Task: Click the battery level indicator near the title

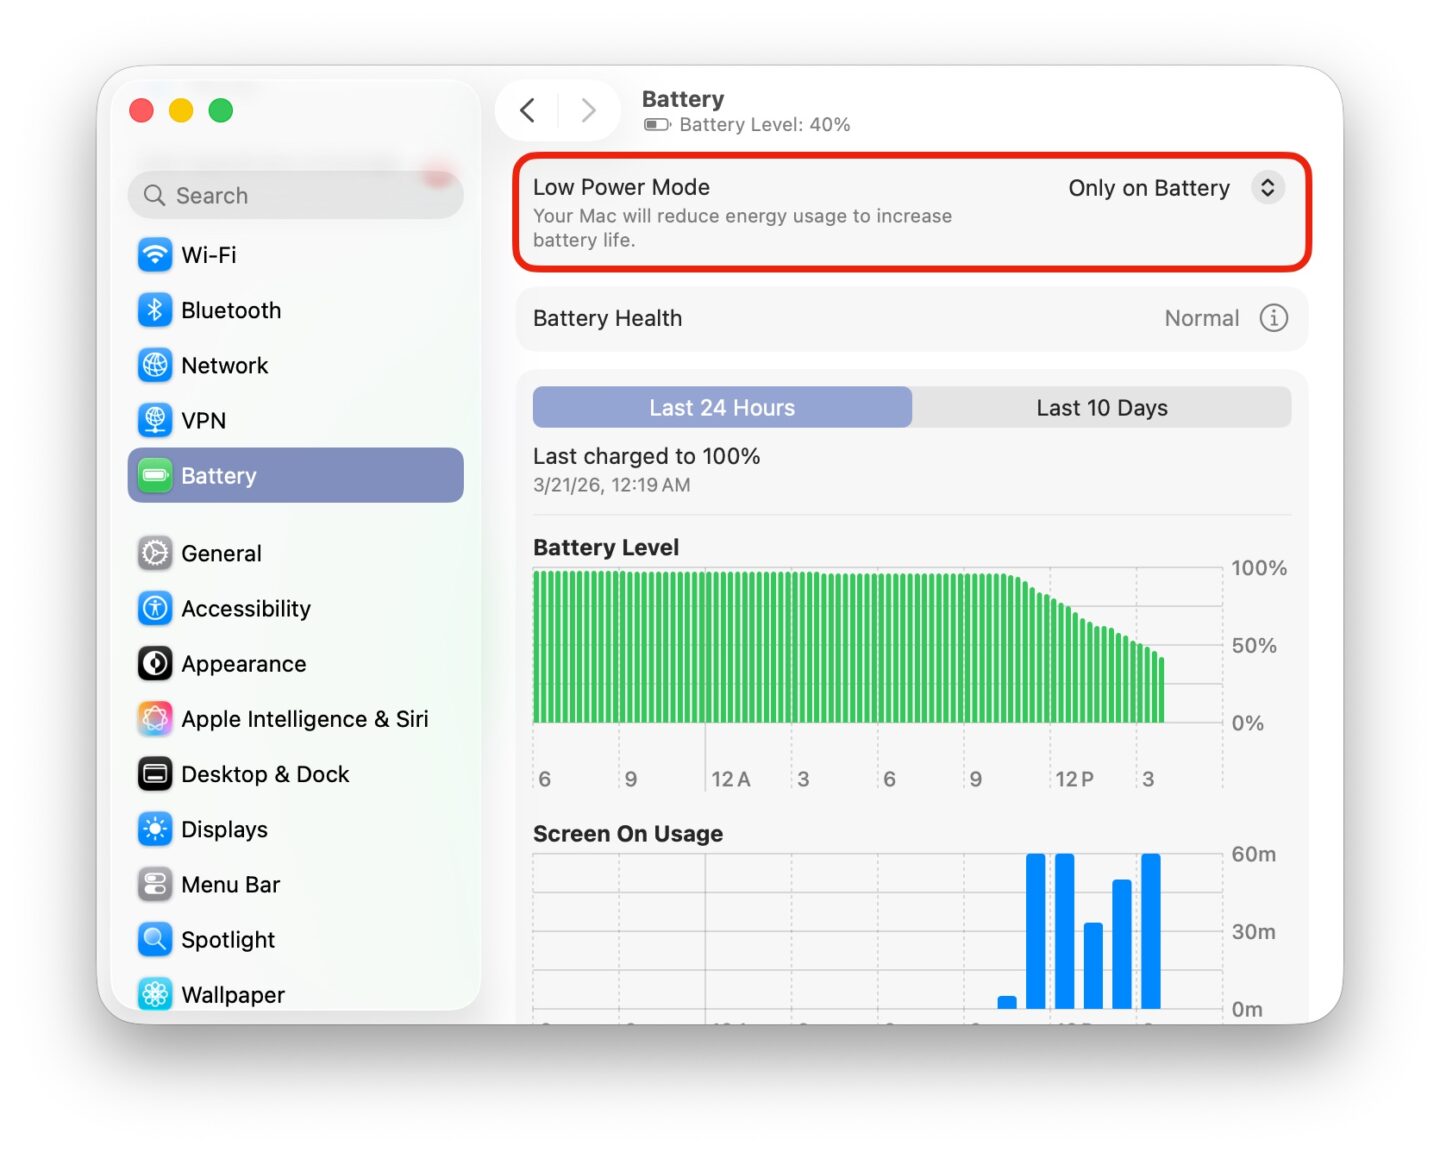Action: pos(657,124)
